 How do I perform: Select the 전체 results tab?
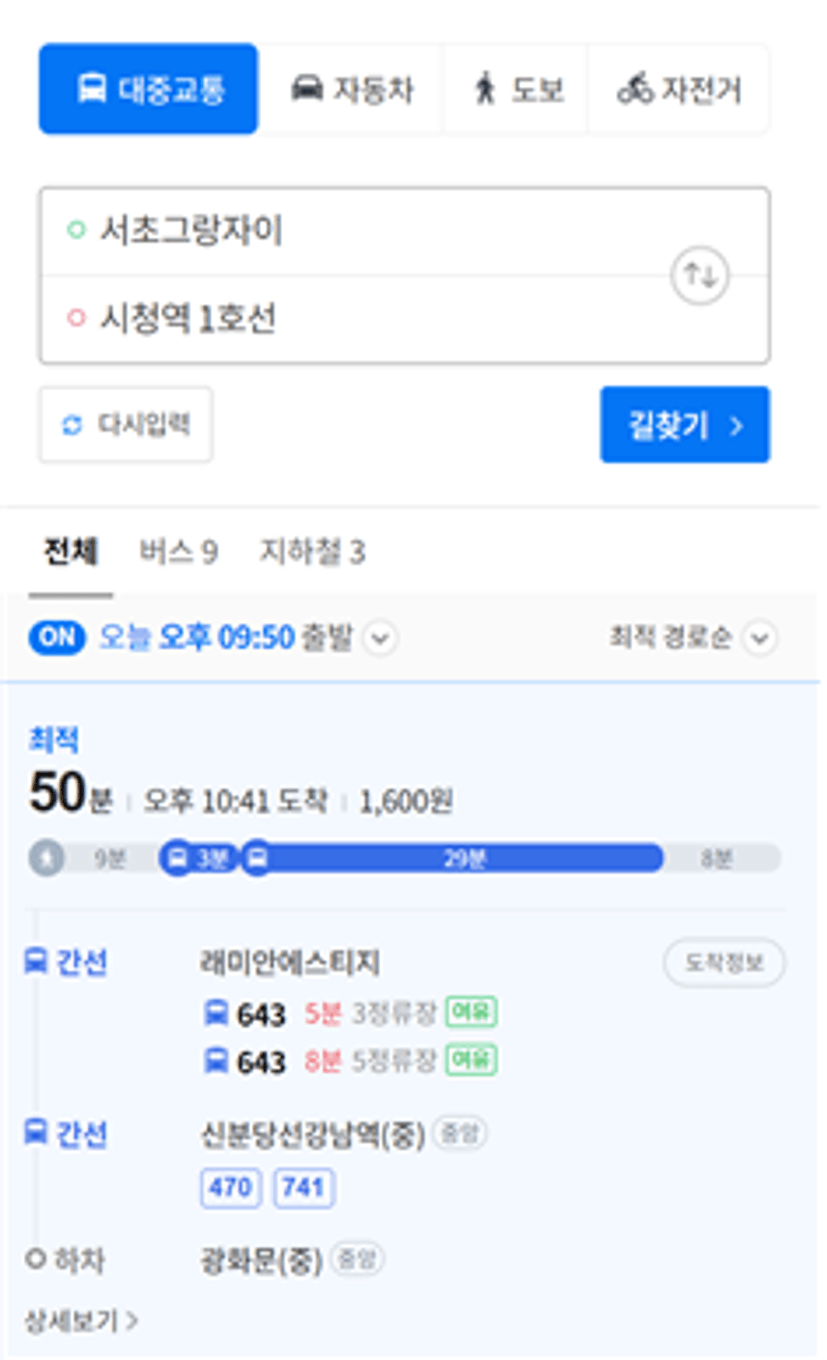[70, 552]
